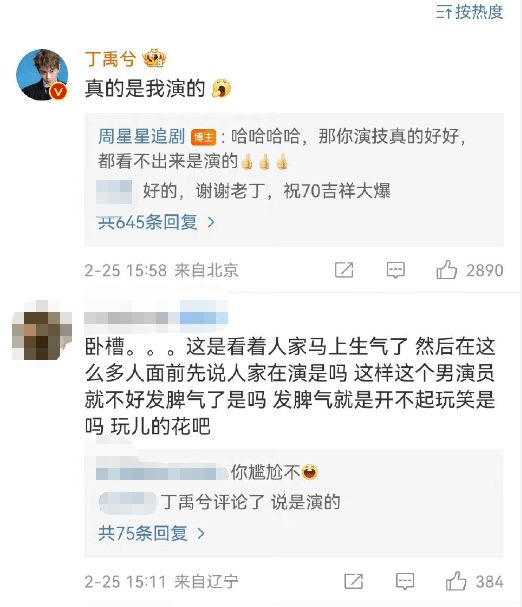The image size is (522, 607).
Task: Open 丁禹兮's profile avatar
Action: click(42, 75)
